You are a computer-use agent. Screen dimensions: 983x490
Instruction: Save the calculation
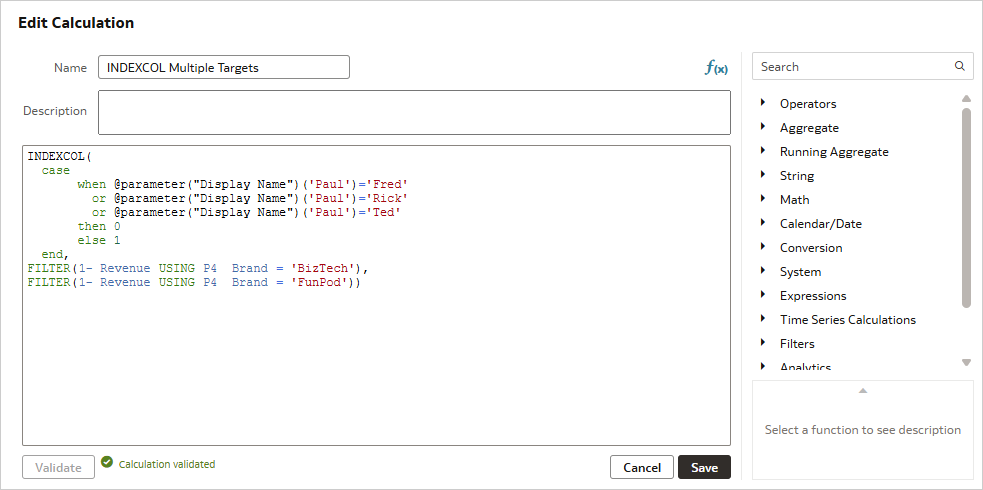coord(704,467)
